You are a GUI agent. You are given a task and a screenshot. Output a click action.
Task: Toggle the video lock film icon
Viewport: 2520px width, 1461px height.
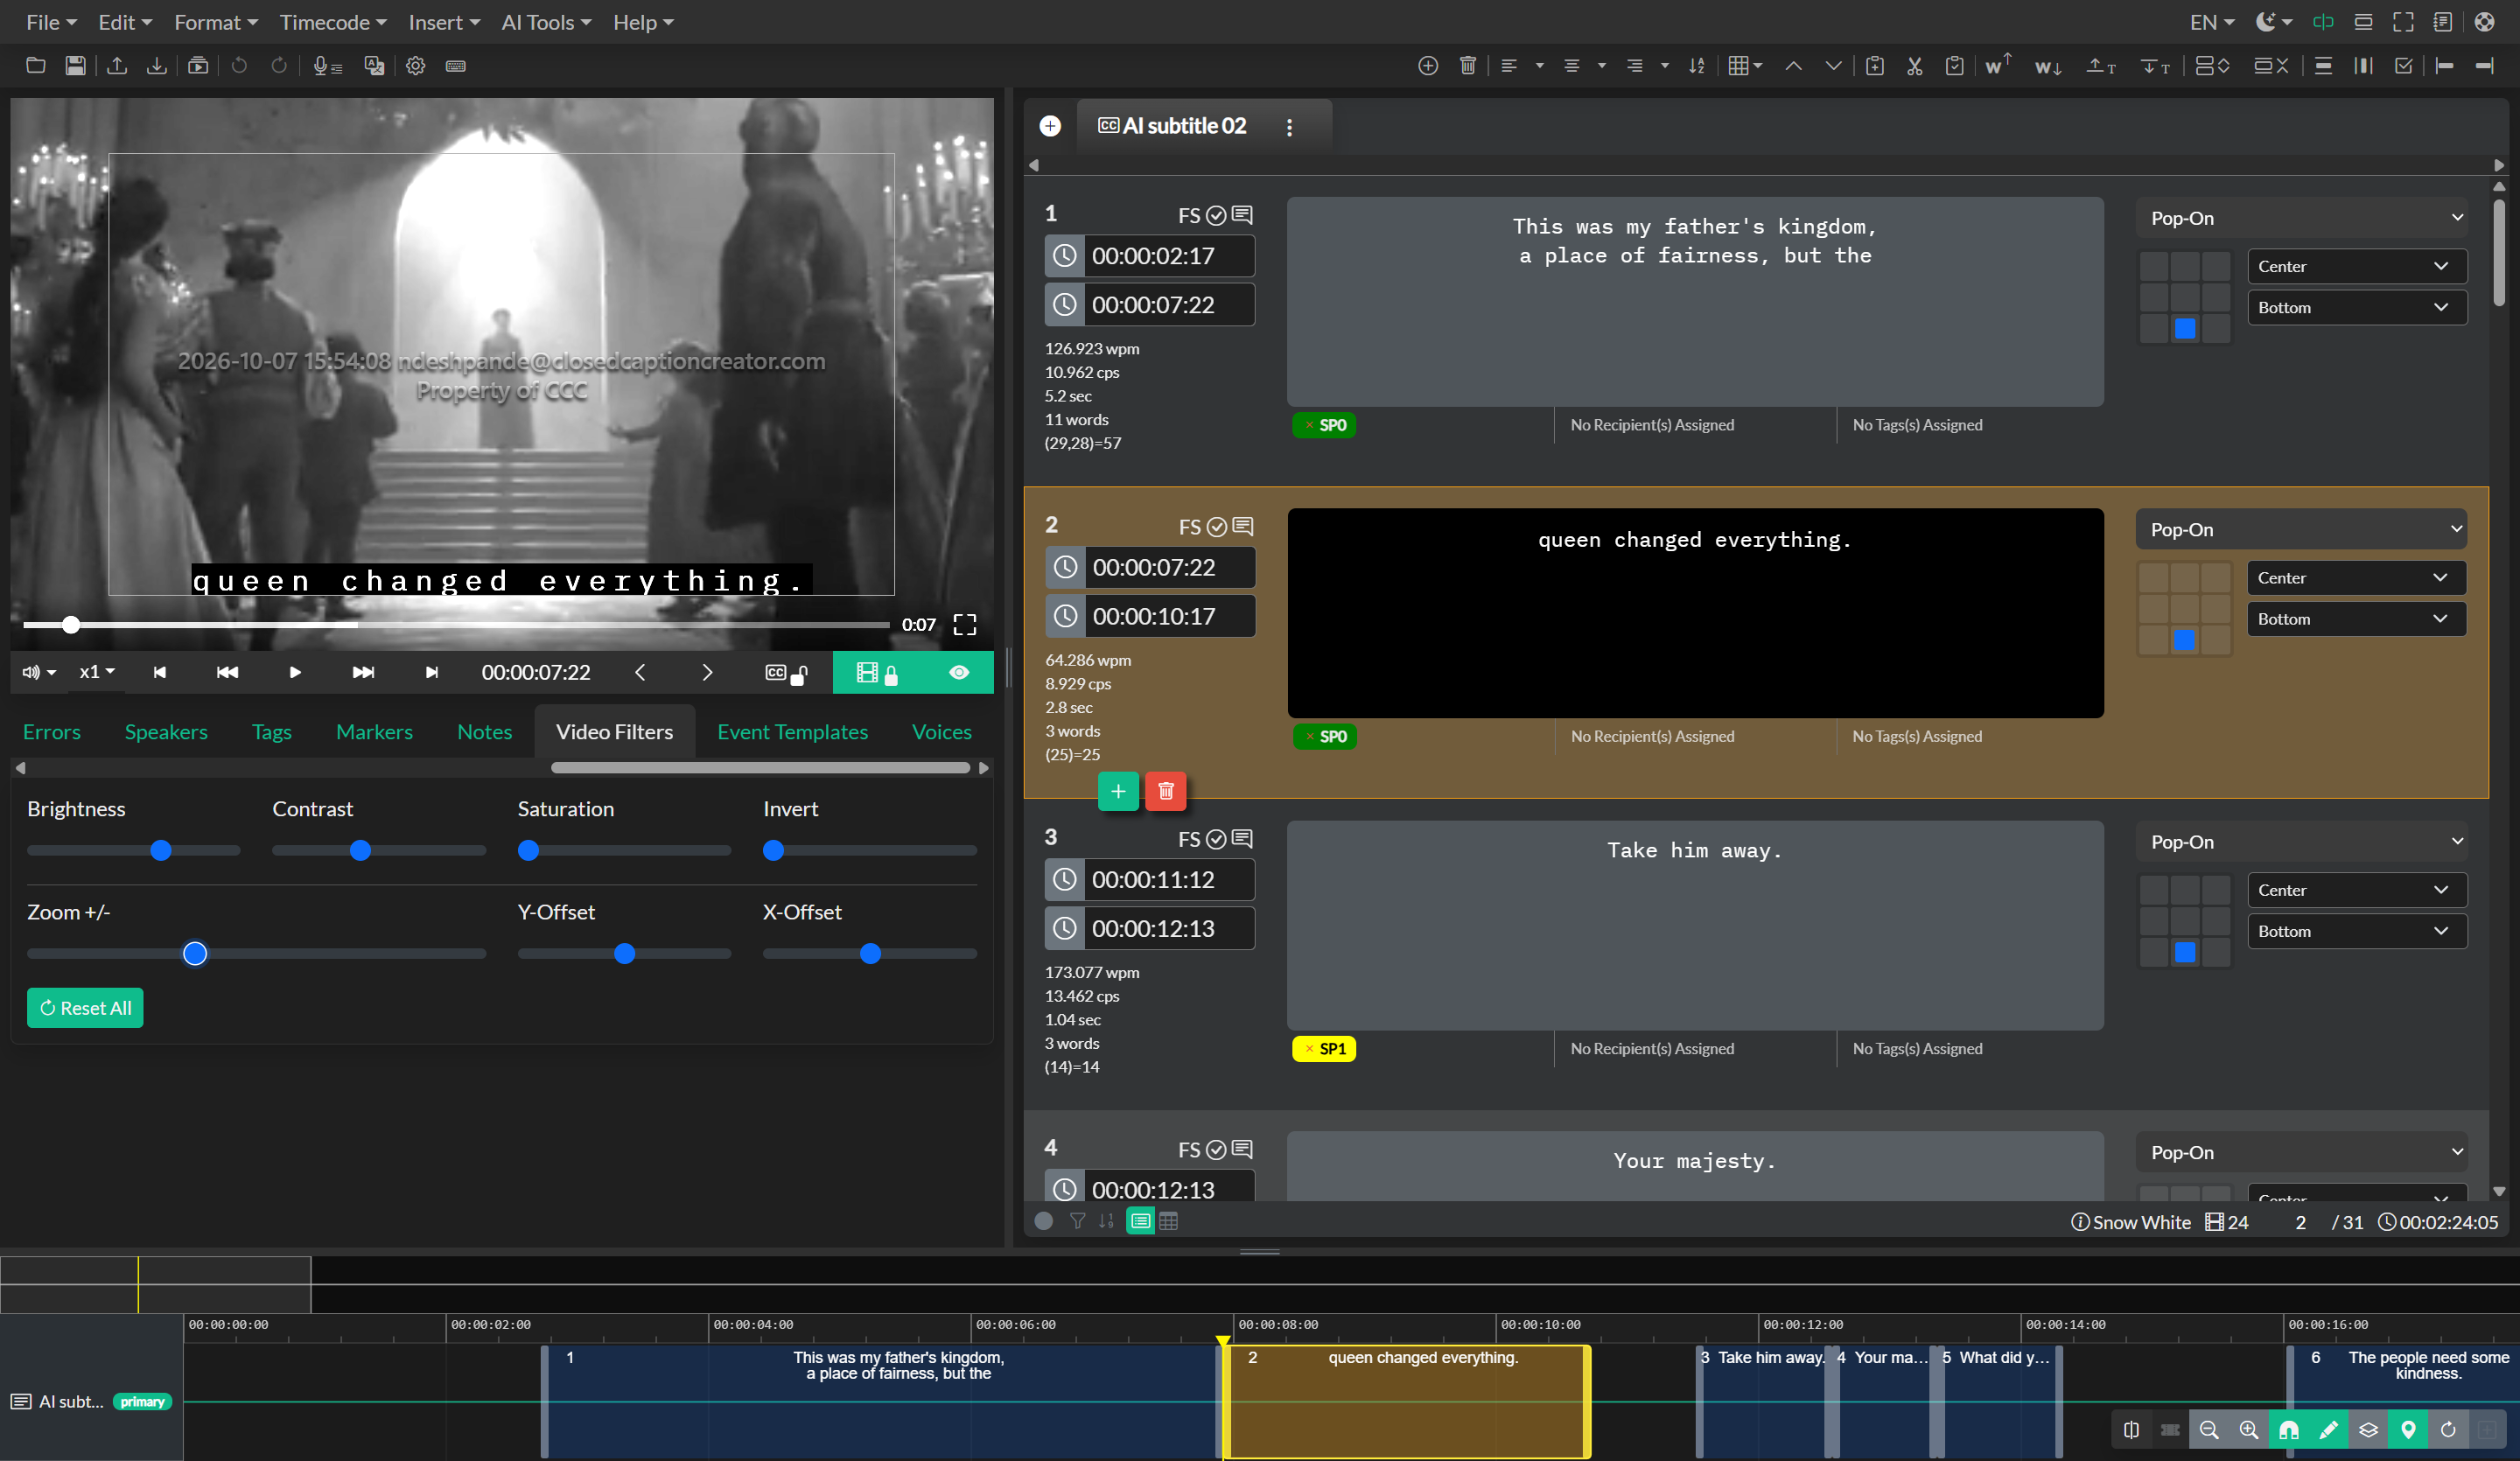click(878, 673)
